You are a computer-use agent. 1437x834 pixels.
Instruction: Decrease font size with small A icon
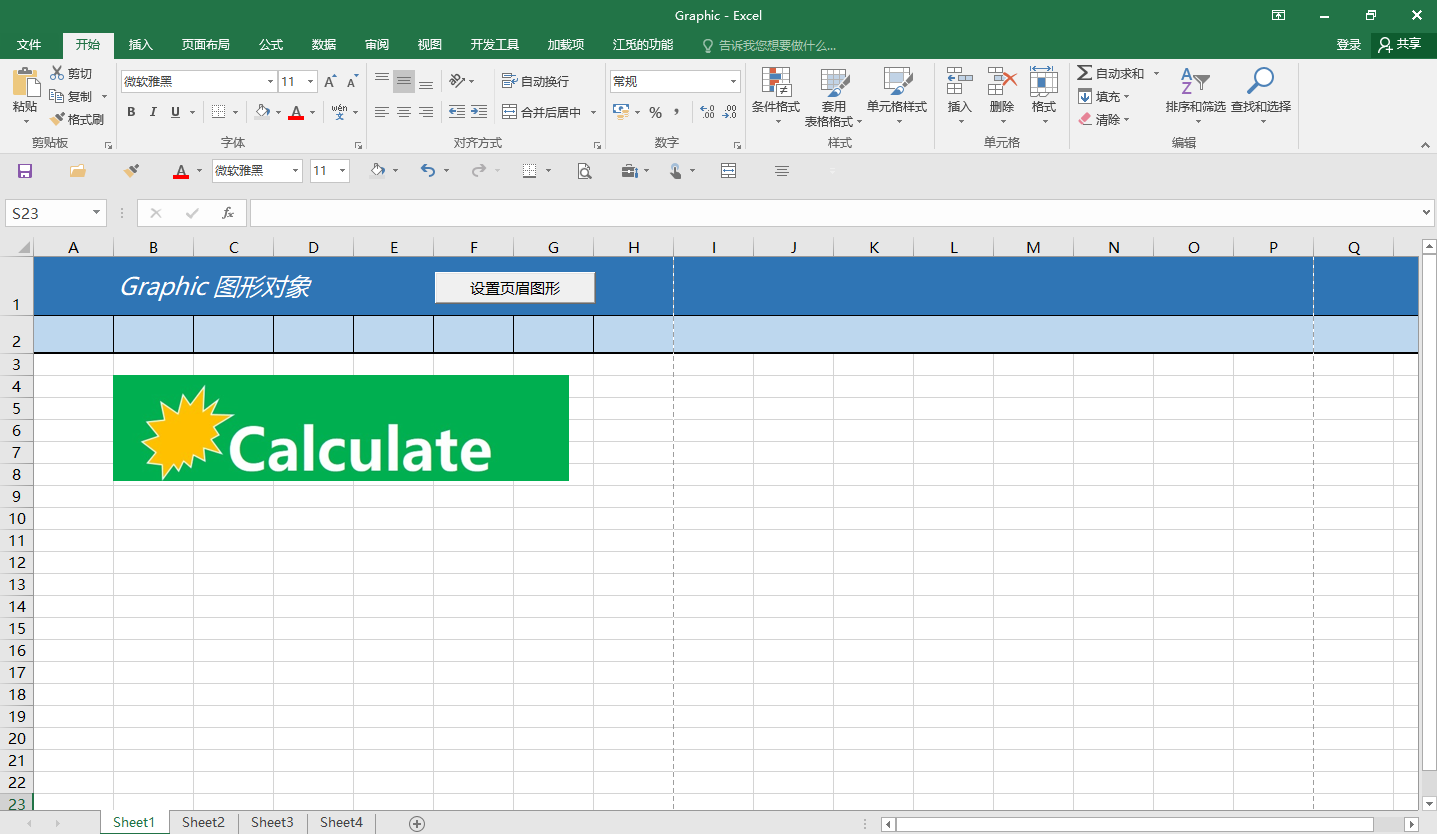tap(352, 81)
